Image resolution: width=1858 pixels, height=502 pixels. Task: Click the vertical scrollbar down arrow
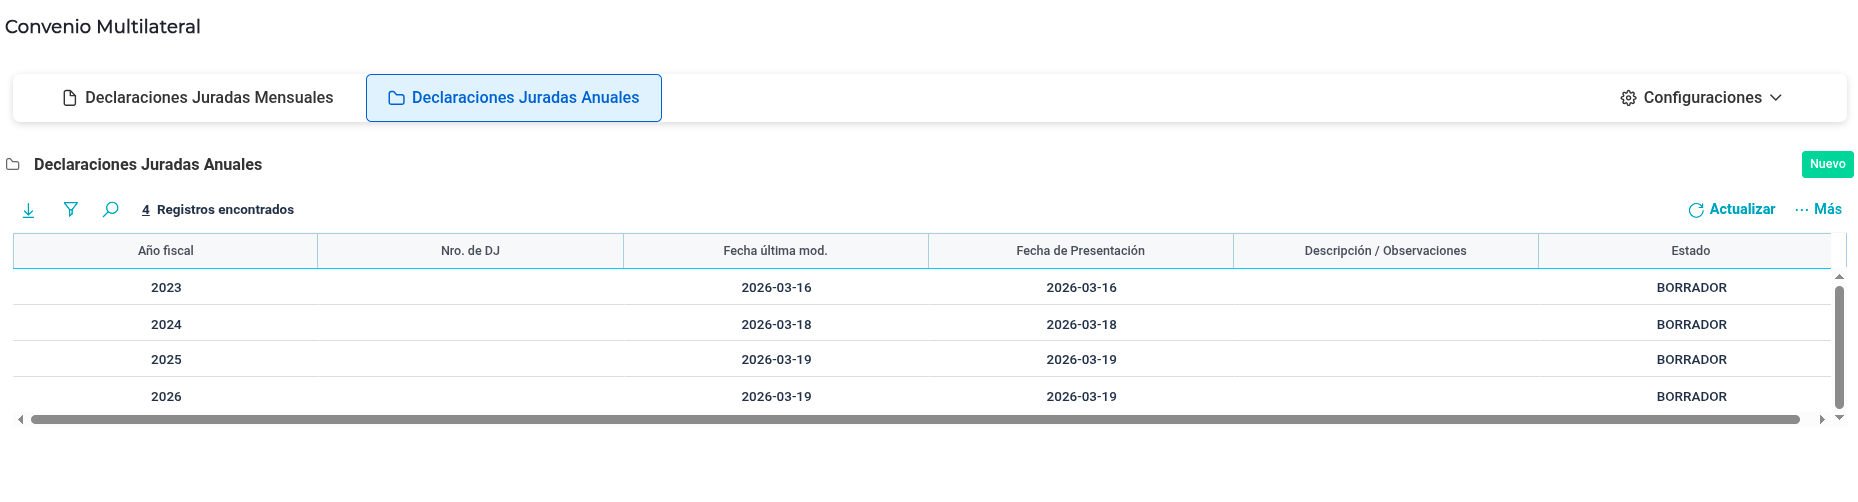(x=1839, y=418)
